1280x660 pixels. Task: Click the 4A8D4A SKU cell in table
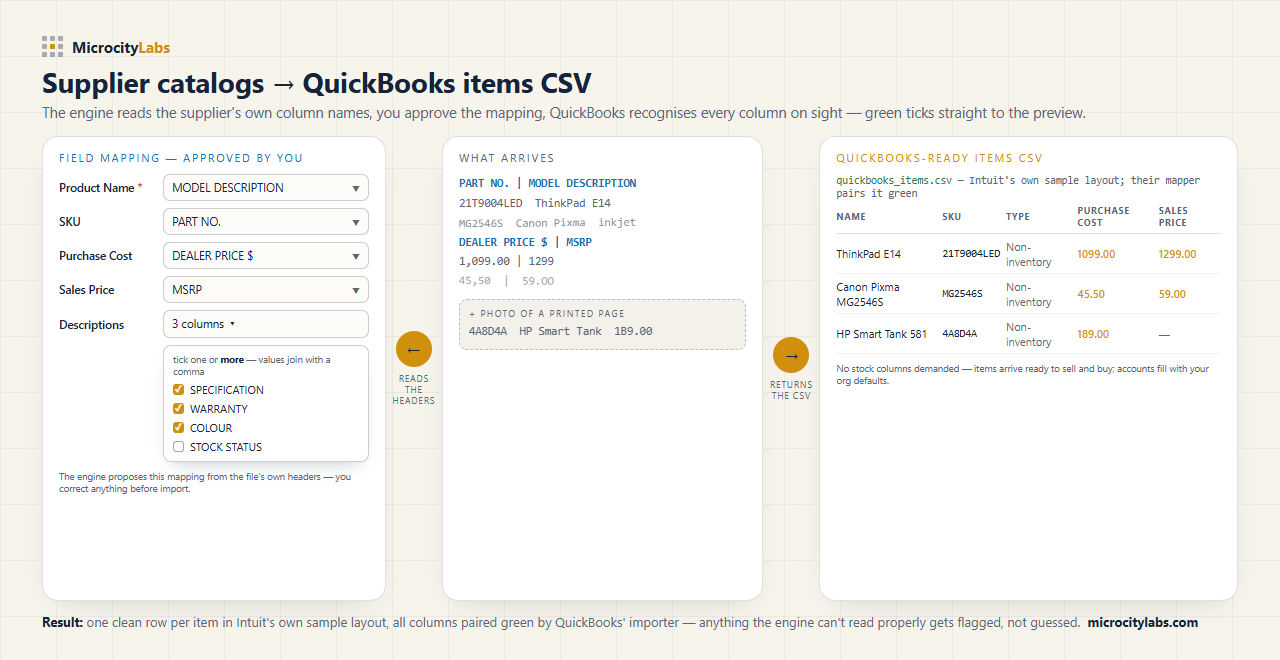pos(959,334)
